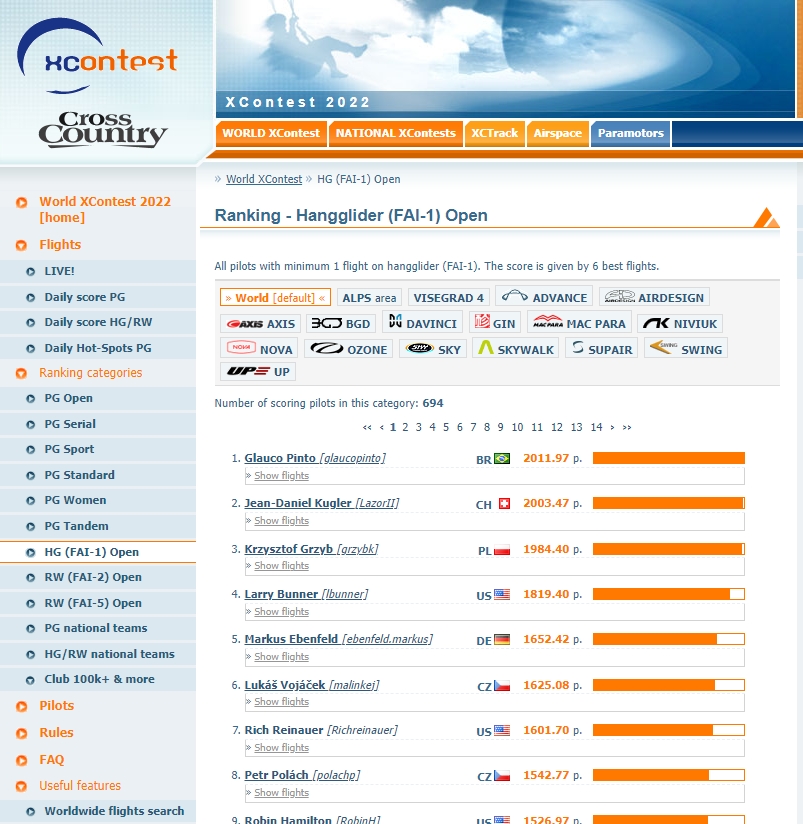Filter ranking by SKY brand

click(x=433, y=349)
